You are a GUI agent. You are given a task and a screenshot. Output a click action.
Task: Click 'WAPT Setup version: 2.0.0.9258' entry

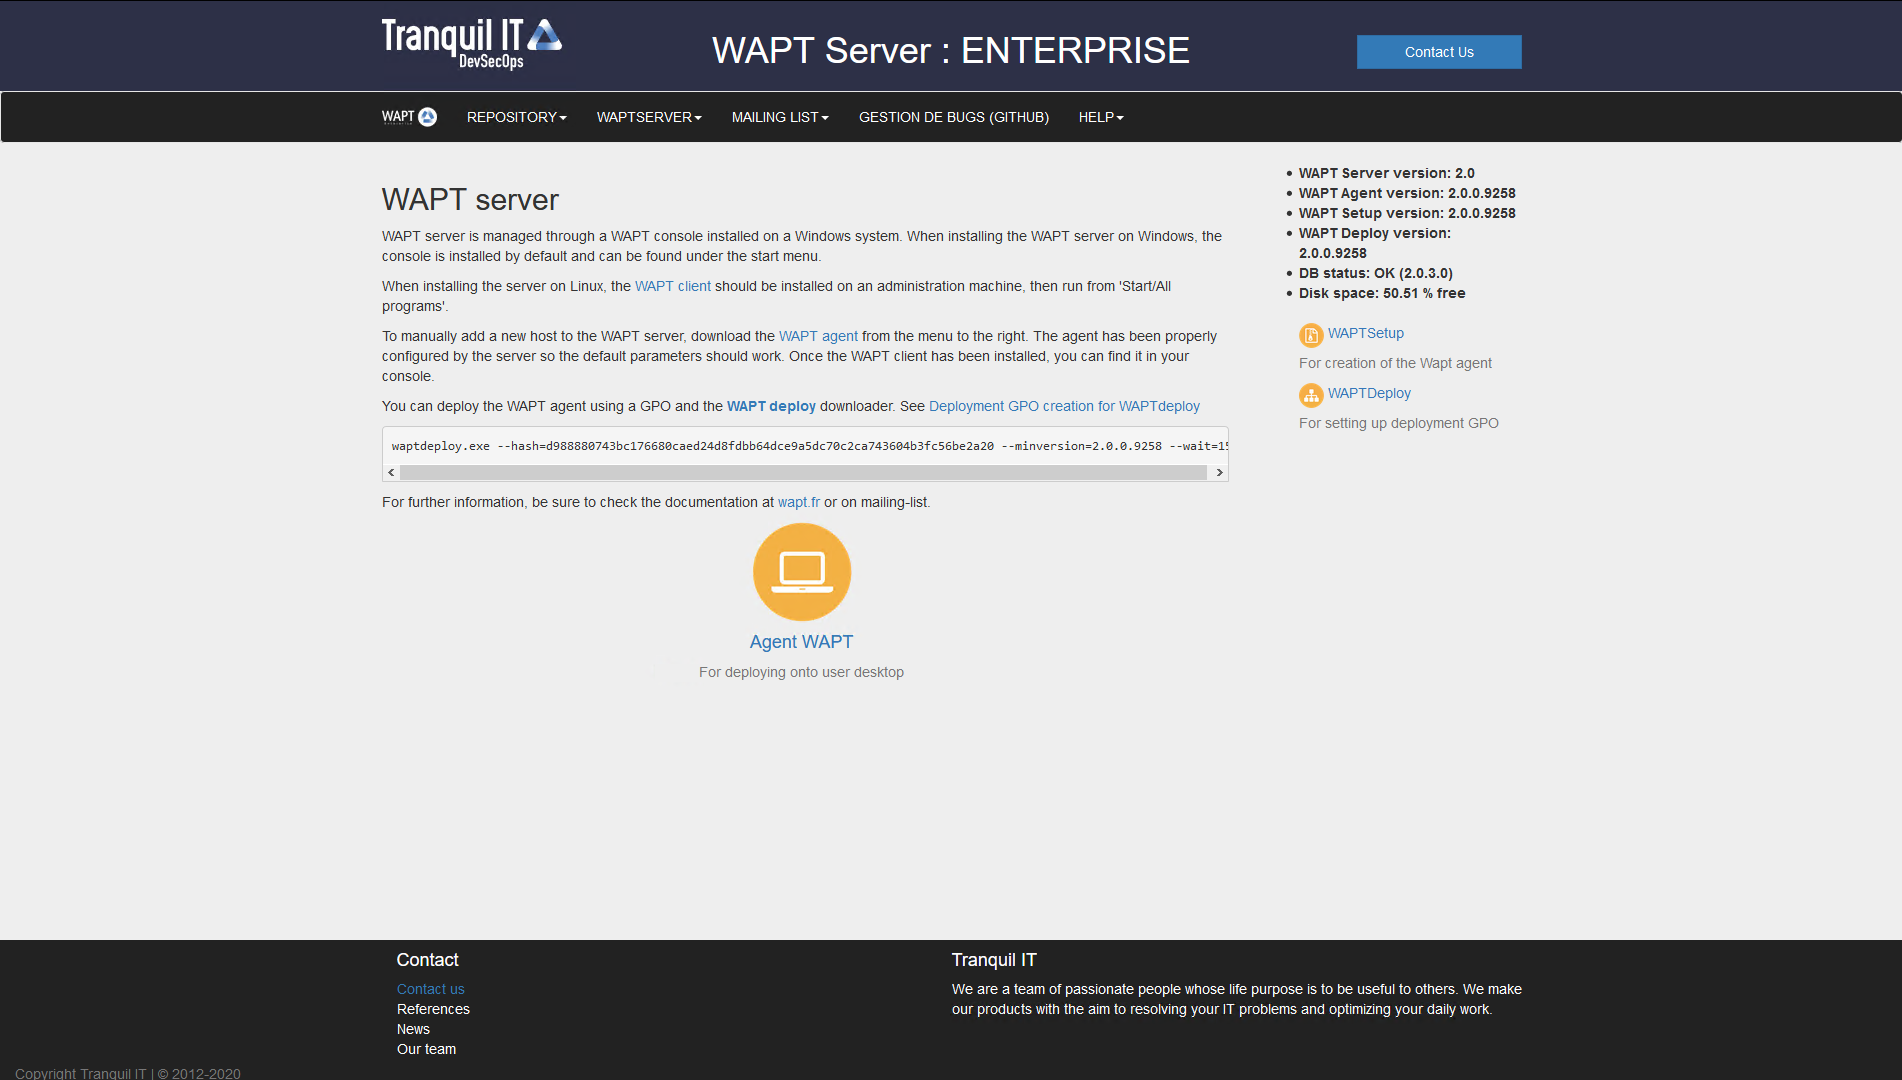(x=1407, y=213)
